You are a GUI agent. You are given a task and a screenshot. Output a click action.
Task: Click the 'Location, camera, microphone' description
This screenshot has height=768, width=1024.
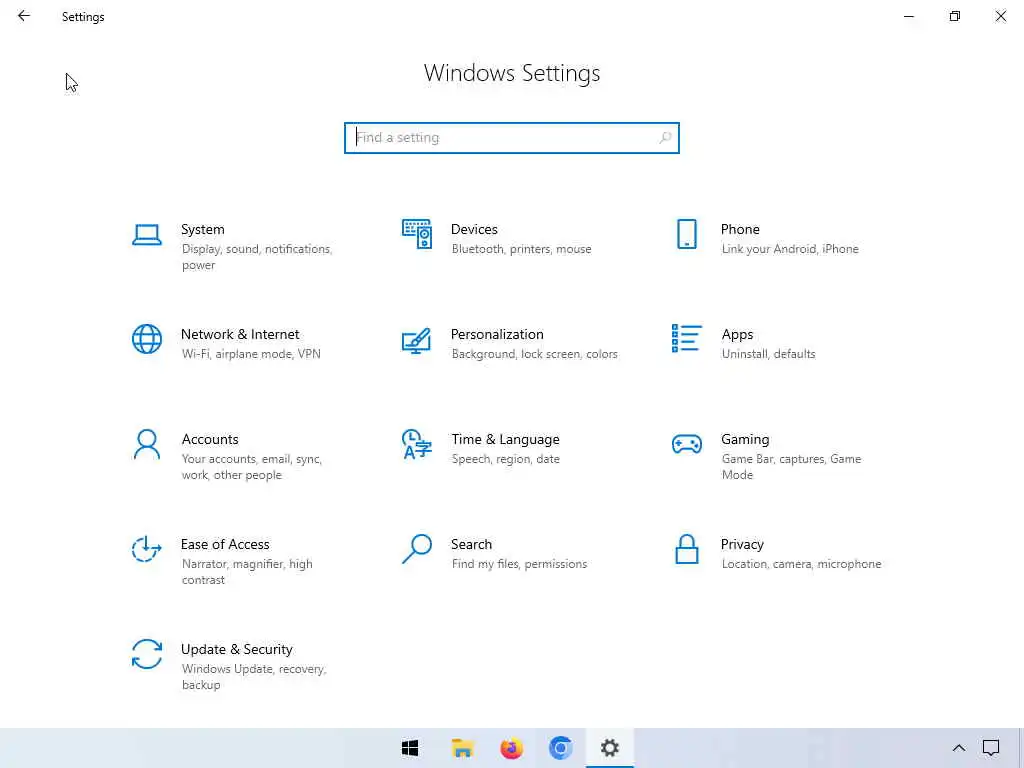801,564
